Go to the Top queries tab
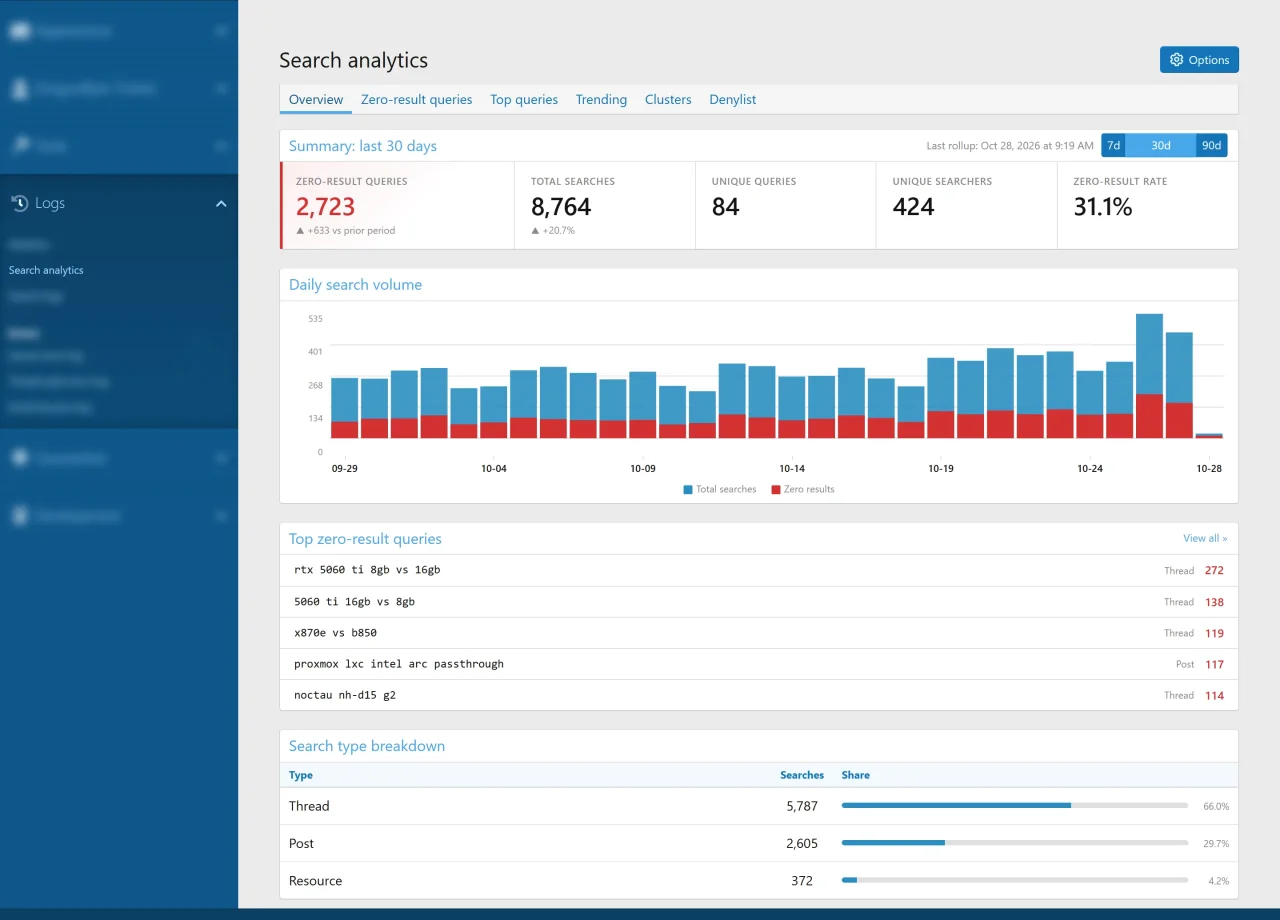 524,100
